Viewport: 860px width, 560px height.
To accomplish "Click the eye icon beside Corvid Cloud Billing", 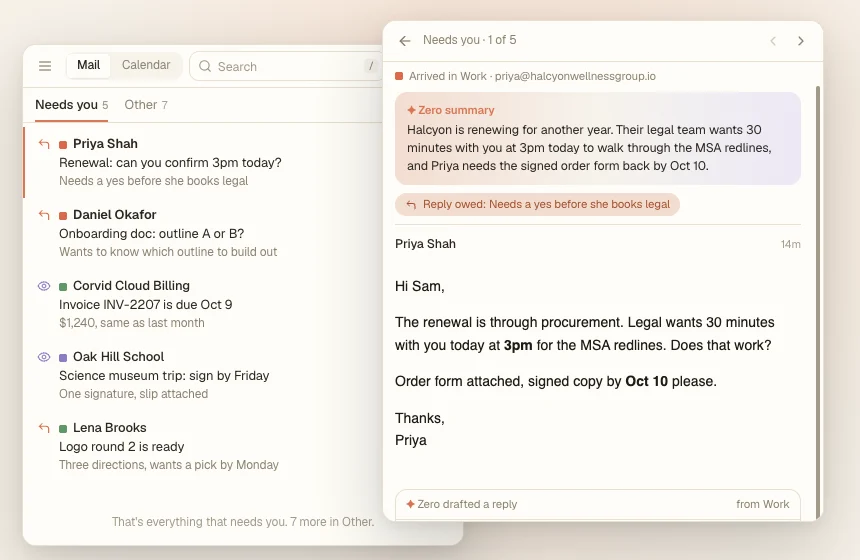I will [x=44, y=286].
